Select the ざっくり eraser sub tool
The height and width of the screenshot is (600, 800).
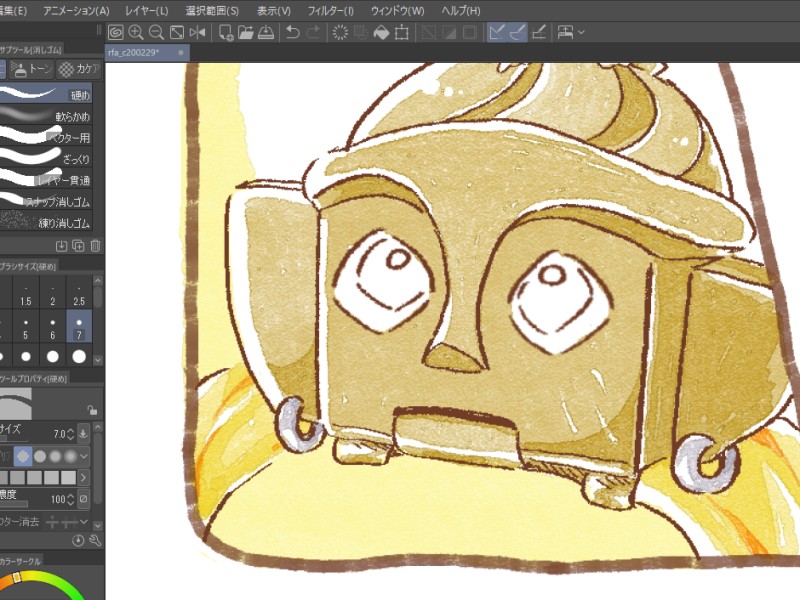click(x=46, y=159)
